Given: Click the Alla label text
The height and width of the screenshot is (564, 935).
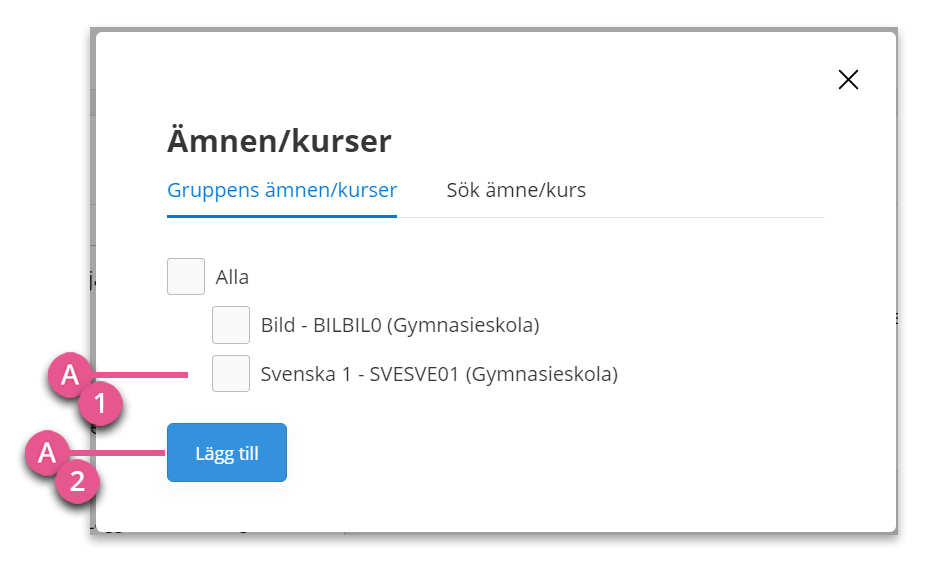Looking at the screenshot, I should point(232,277).
